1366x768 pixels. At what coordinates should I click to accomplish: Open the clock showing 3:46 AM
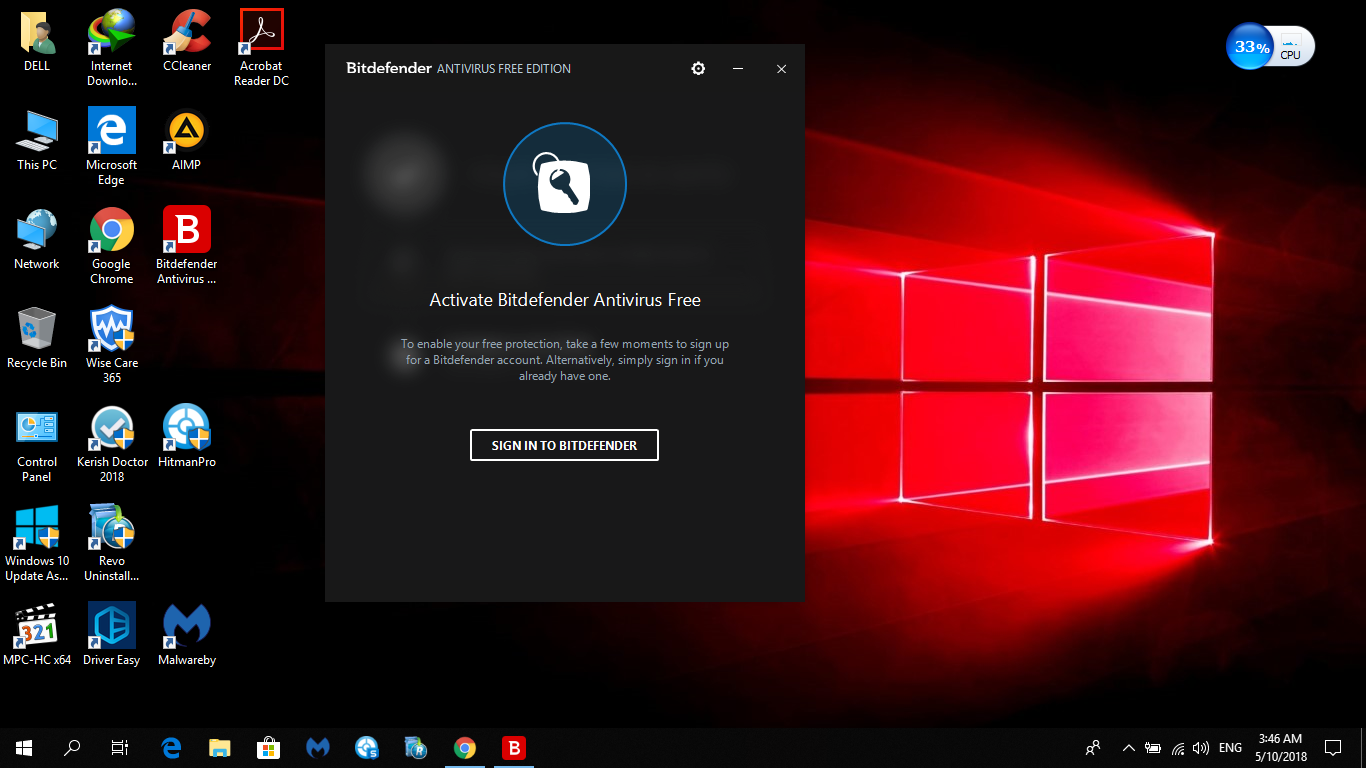[1280, 747]
